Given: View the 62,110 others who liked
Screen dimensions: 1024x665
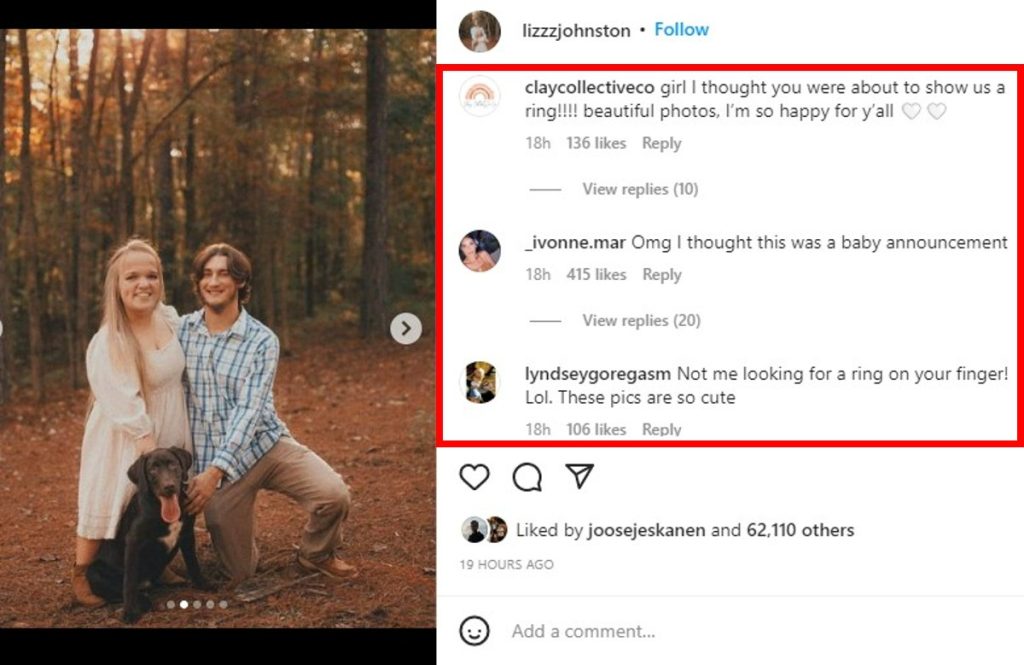Looking at the screenshot, I should [800, 530].
